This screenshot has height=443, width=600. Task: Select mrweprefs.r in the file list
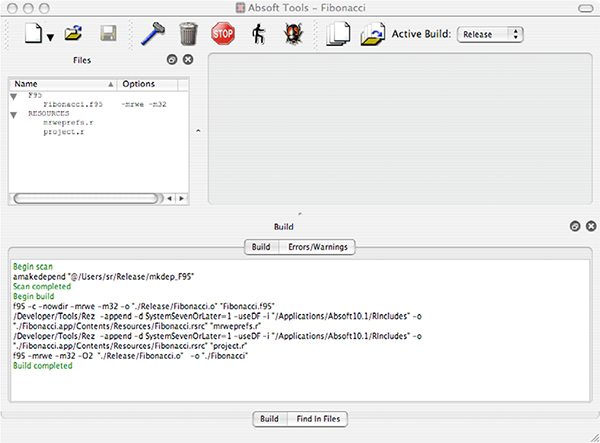pyautogui.click(x=68, y=122)
